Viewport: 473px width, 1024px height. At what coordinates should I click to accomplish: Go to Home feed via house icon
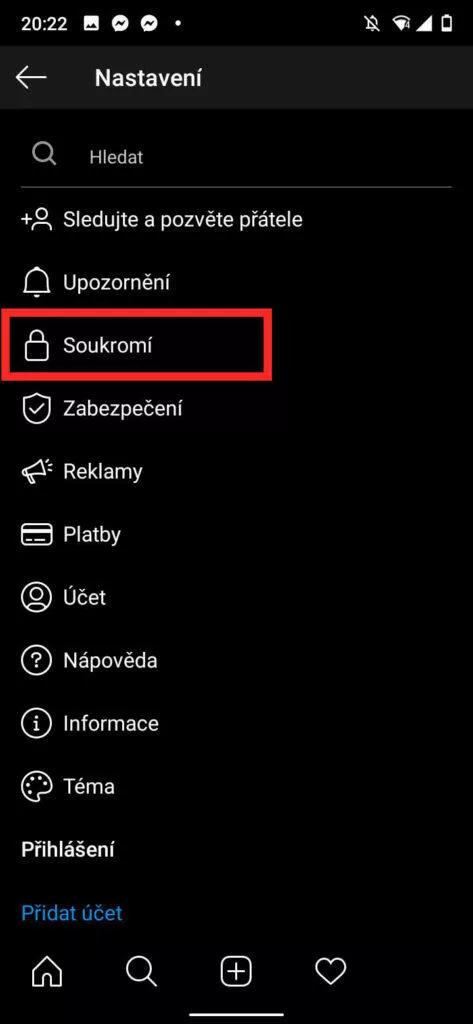[x=47, y=972]
